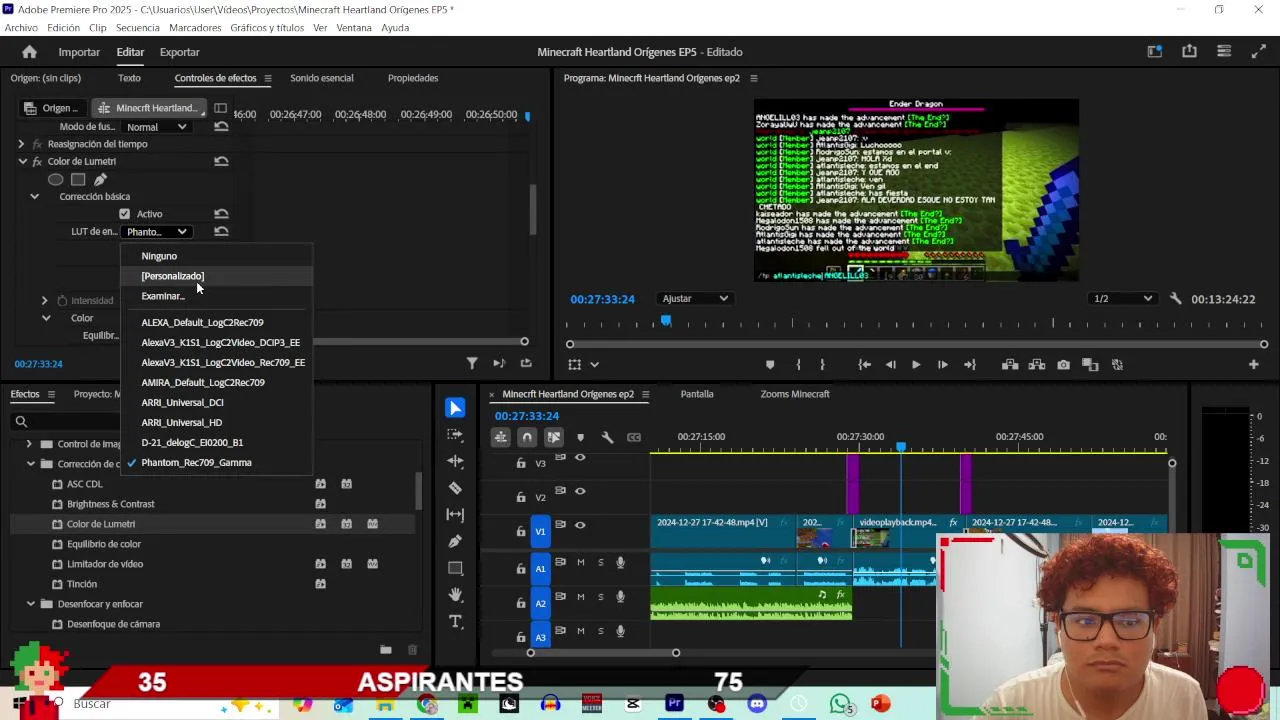Open the filter icon in Effect Controls
Screen dimensions: 1280x720
(x=472, y=364)
